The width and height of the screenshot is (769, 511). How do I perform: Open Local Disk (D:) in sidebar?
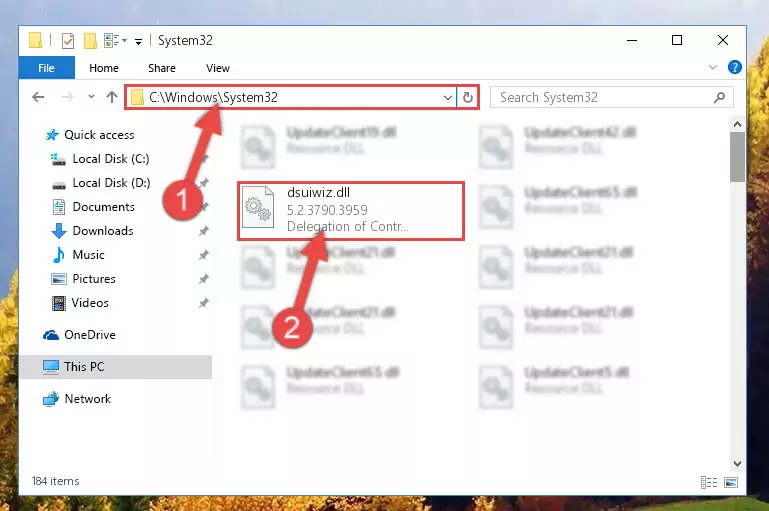point(111,183)
